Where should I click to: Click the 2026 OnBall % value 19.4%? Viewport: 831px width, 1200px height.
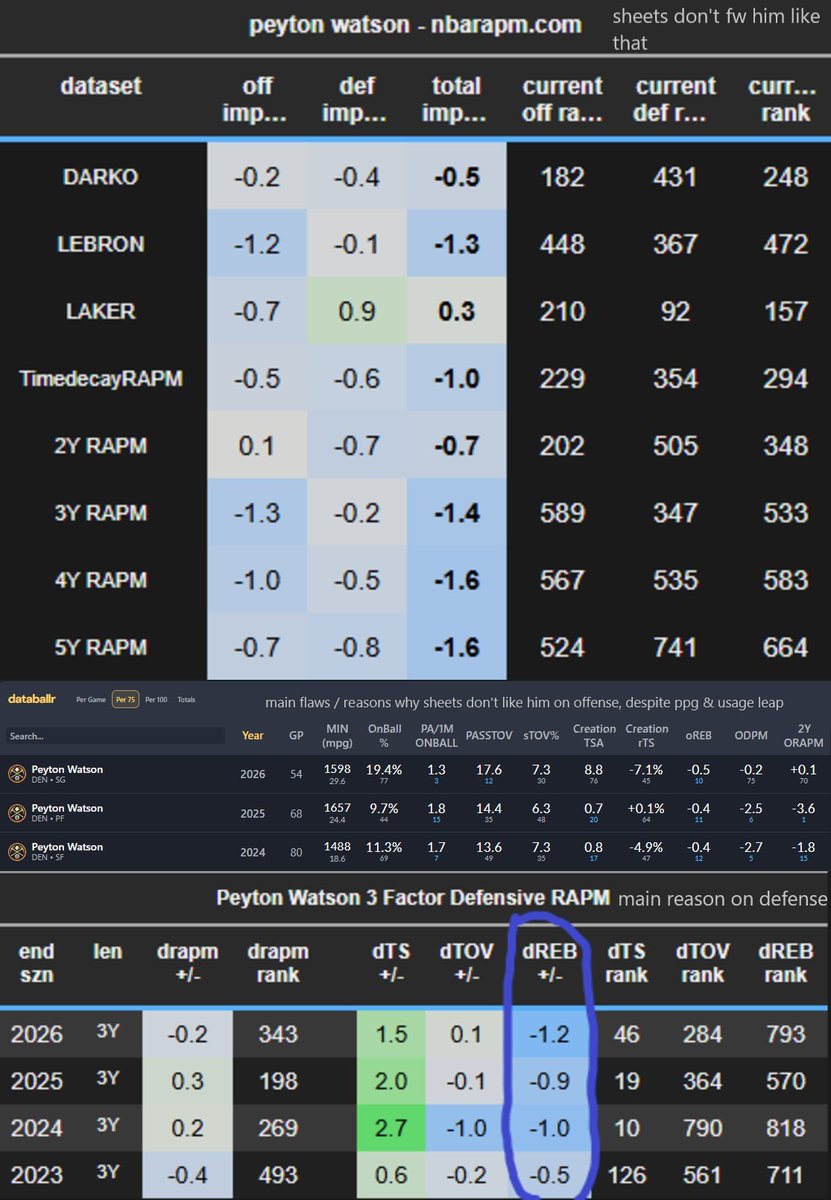pos(386,770)
